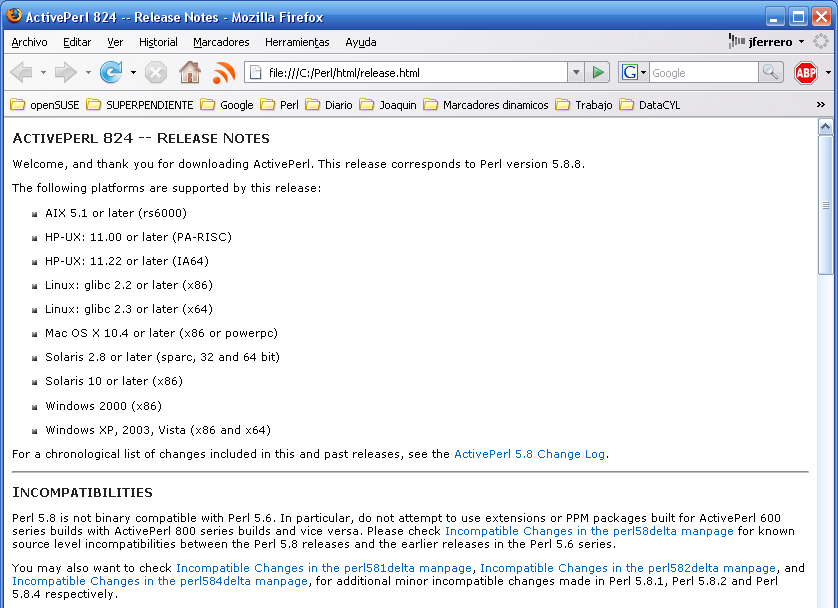The width and height of the screenshot is (838, 608).
Task: Click in the address bar URL field
Action: pyautogui.click(x=413, y=73)
